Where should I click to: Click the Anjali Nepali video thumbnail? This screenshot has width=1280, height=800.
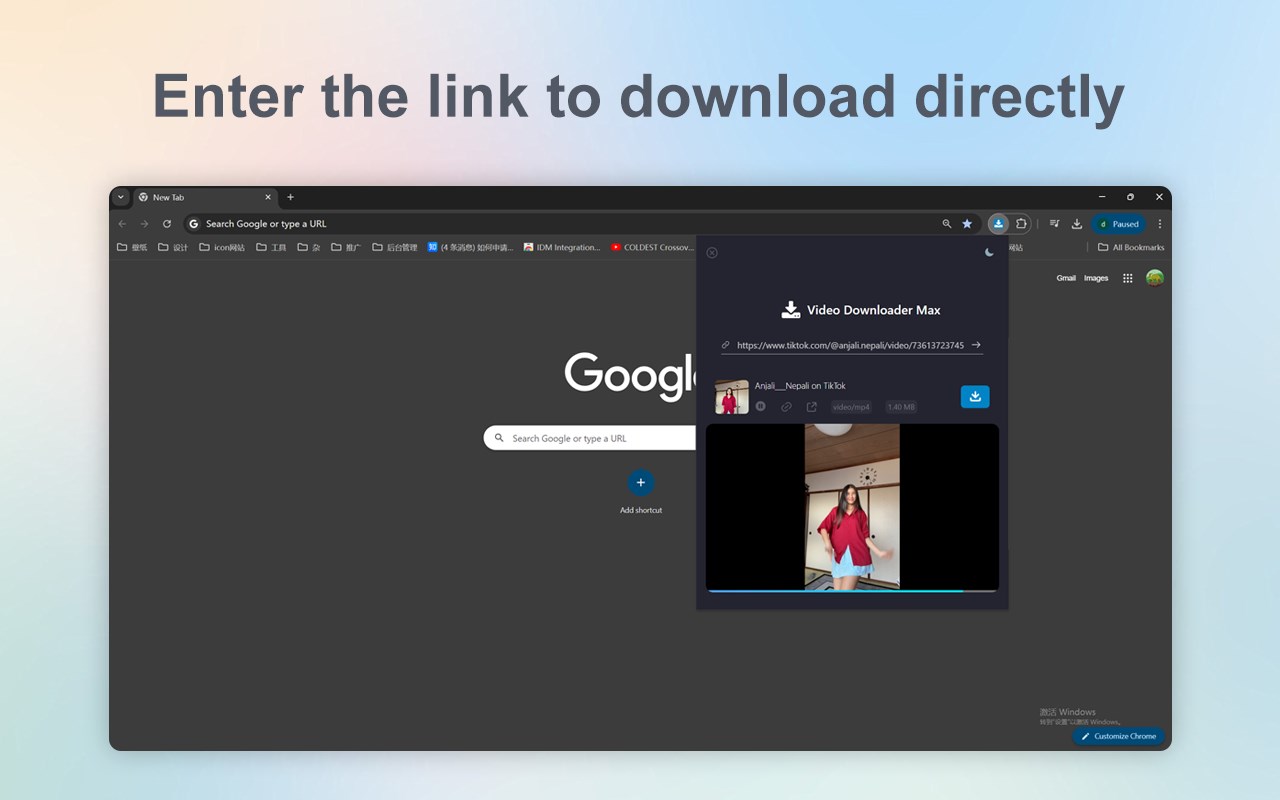click(x=731, y=397)
